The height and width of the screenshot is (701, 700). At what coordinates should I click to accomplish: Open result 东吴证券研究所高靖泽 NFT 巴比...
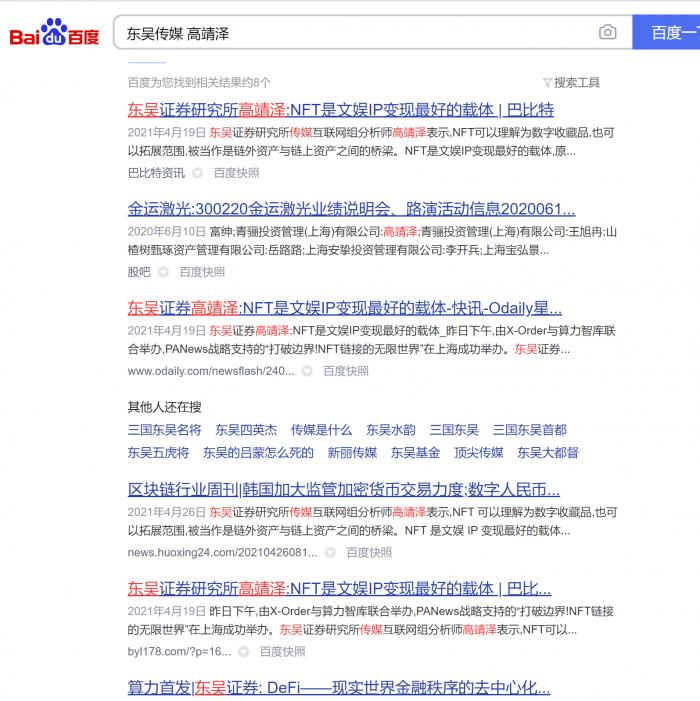coord(339,589)
